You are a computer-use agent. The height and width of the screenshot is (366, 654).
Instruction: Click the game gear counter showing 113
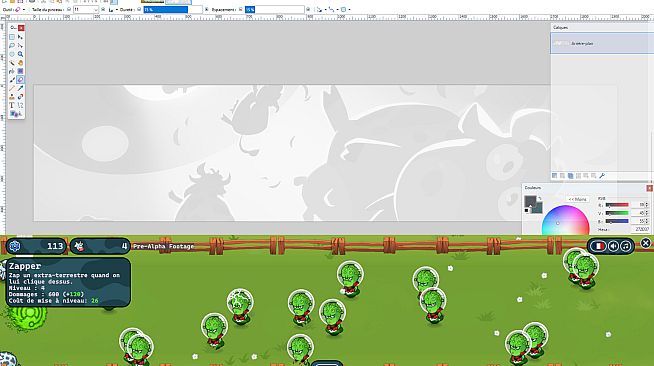click(x=35, y=246)
